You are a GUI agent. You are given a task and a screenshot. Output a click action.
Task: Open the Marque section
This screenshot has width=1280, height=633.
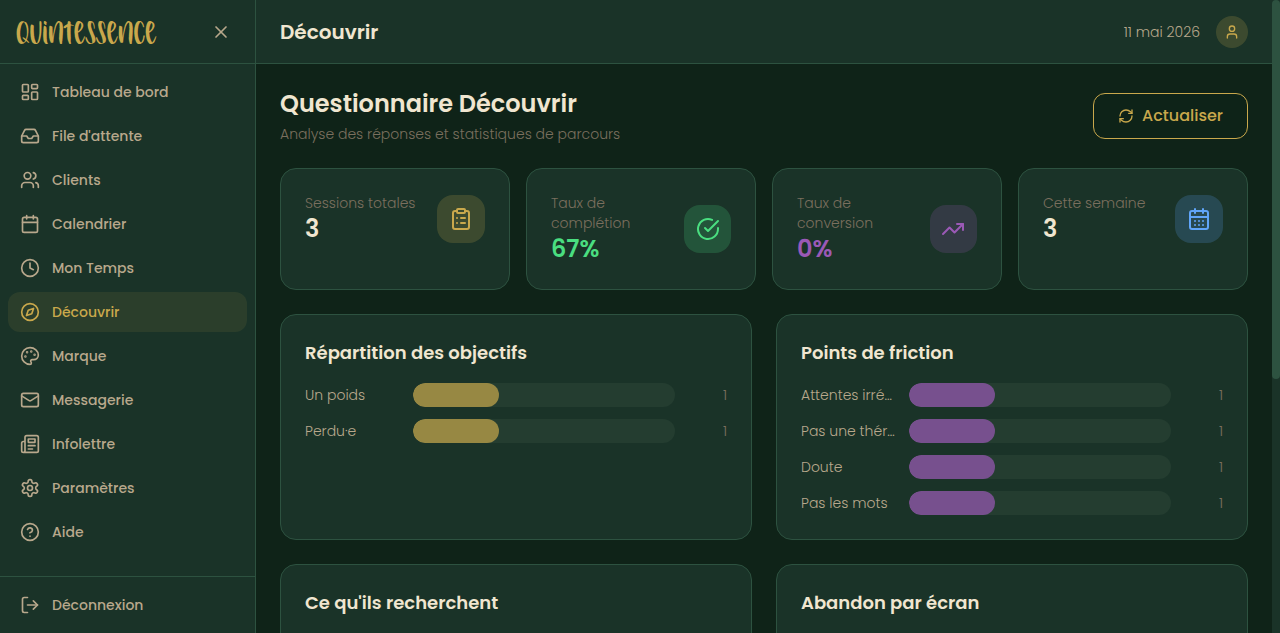pos(127,356)
